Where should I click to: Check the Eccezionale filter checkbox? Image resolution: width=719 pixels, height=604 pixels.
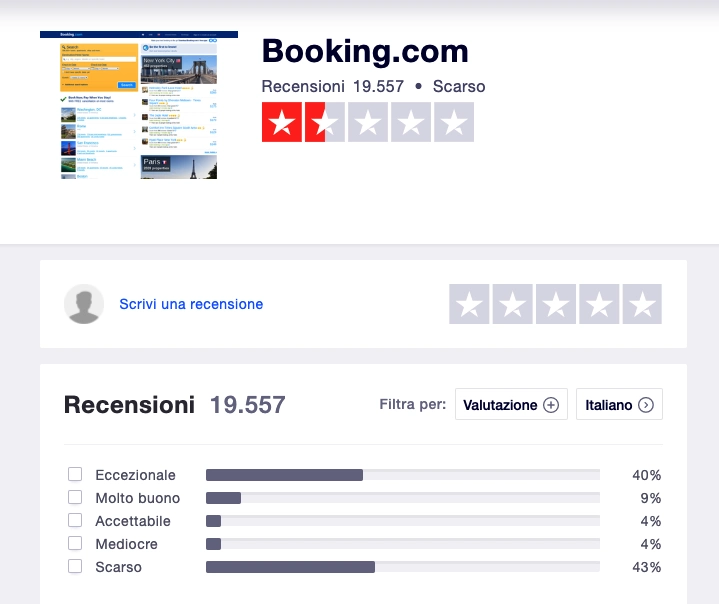(75, 474)
